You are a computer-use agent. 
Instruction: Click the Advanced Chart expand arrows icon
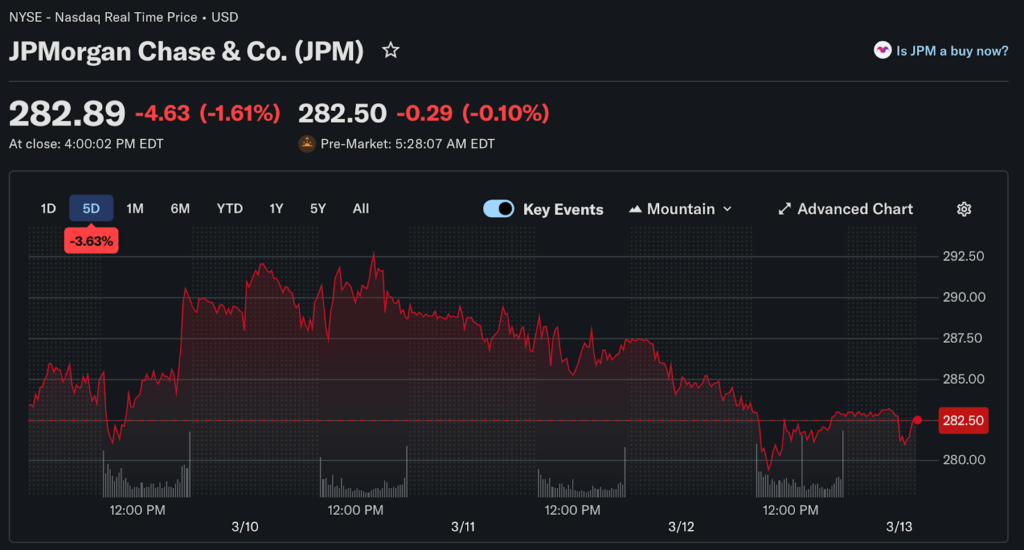tap(784, 209)
